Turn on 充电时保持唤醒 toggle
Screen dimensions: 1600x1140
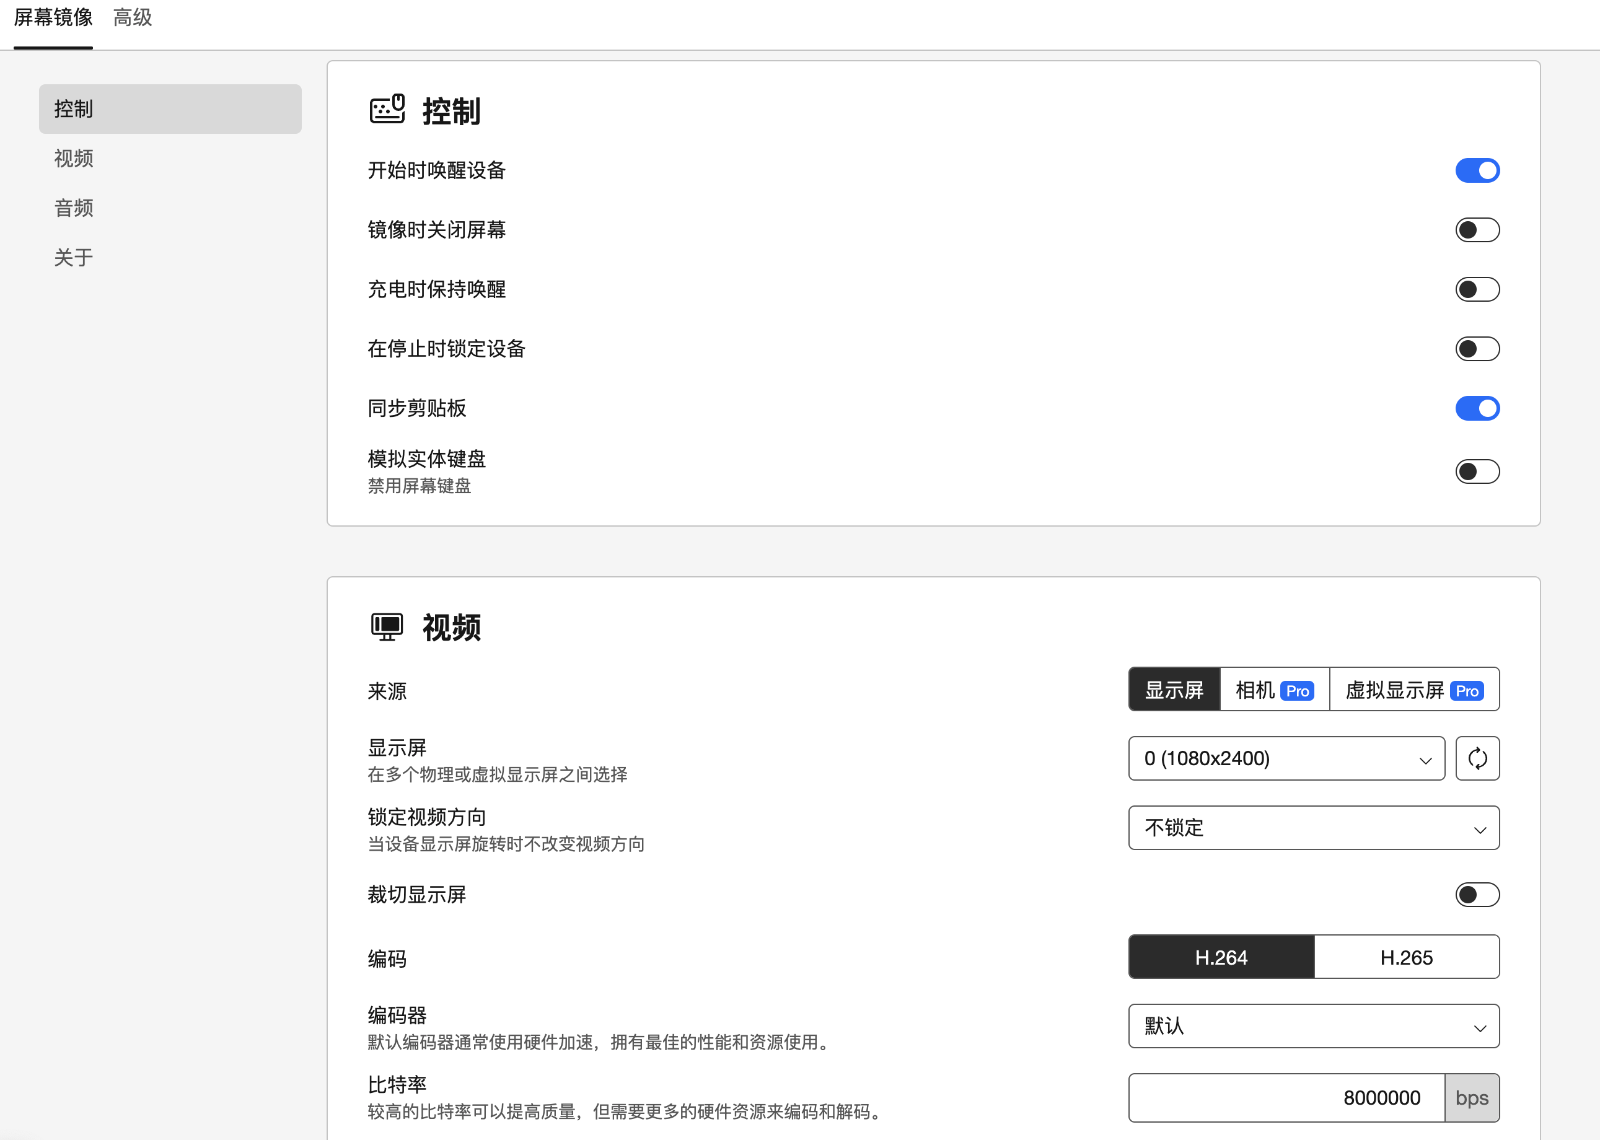1477,290
